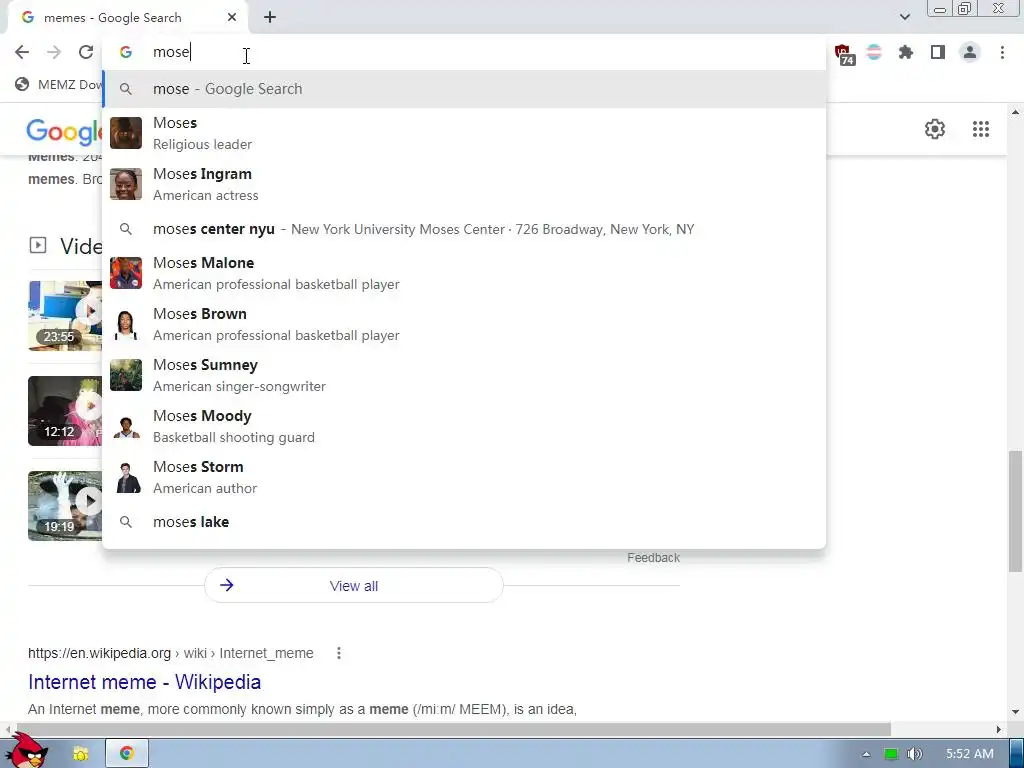Open a new tab with the plus button
The width and height of the screenshot is (1024, 768).
(x=270, y=18)
